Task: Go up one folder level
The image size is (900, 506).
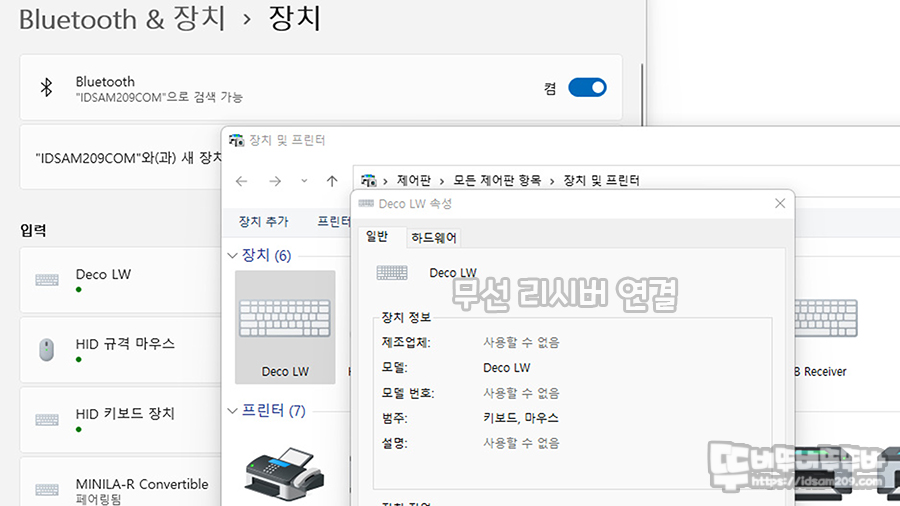Action: (332, 181)
